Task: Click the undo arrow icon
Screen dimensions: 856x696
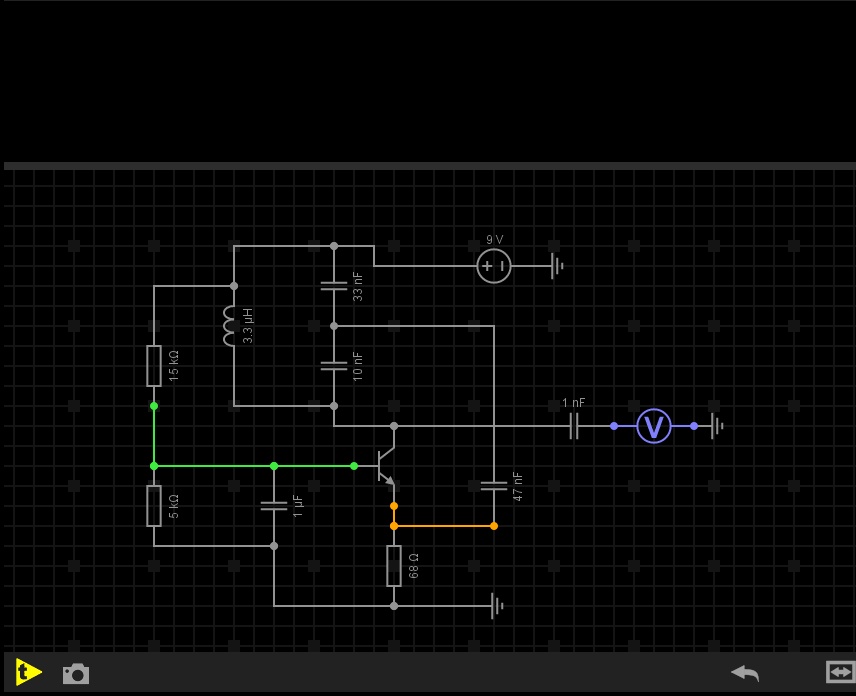Action: (745, 673)
